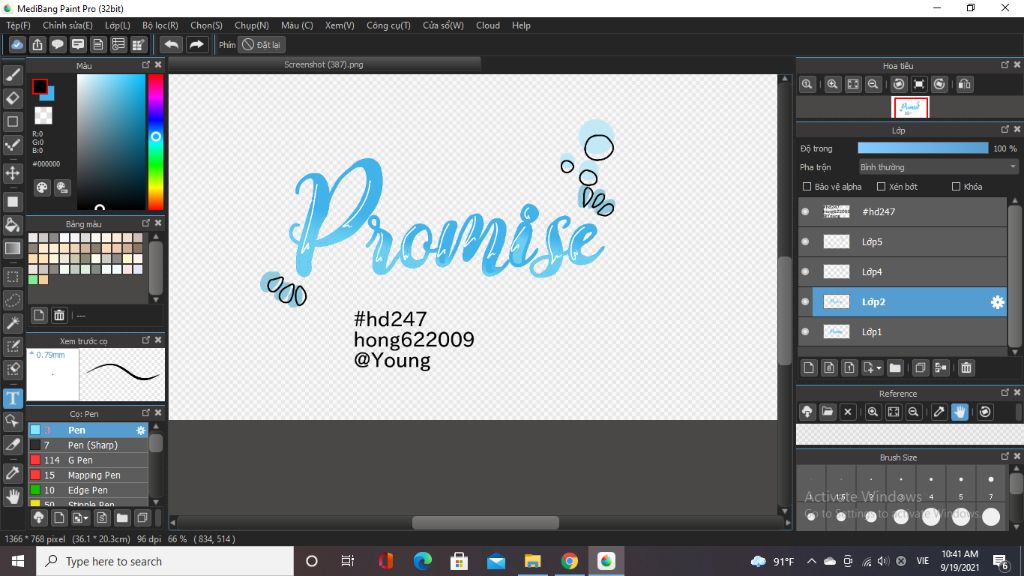Create a new layer in Layer panel
The image size is (1024, 576).
(808, 368)
